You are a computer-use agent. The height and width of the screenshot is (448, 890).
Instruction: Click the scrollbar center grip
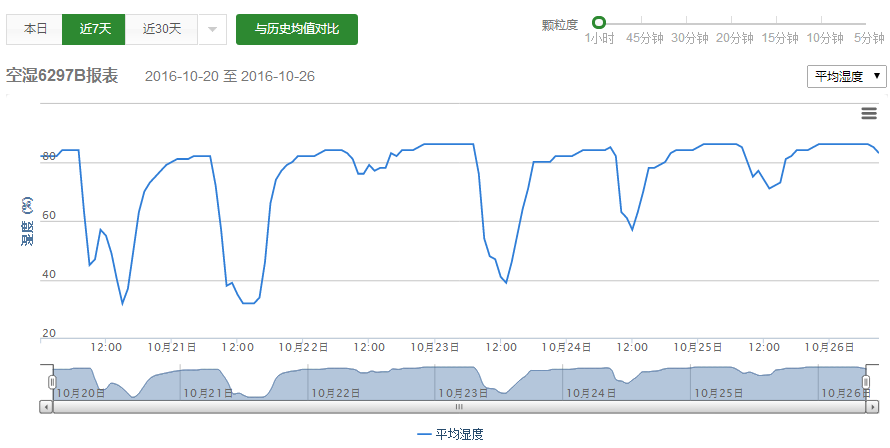pos(459,407)
